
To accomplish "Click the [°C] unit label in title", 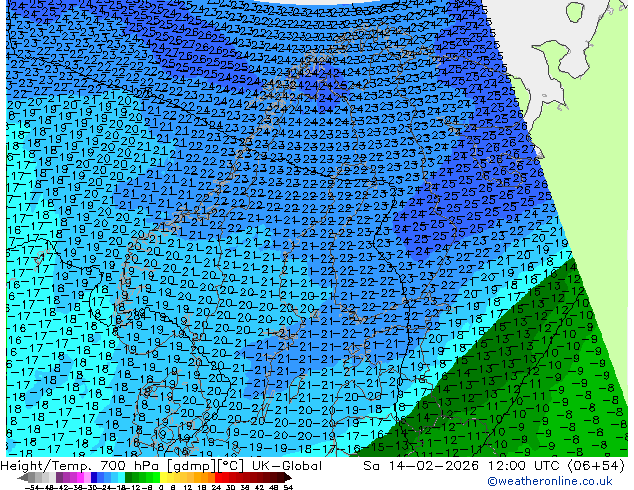I will 231,466.
